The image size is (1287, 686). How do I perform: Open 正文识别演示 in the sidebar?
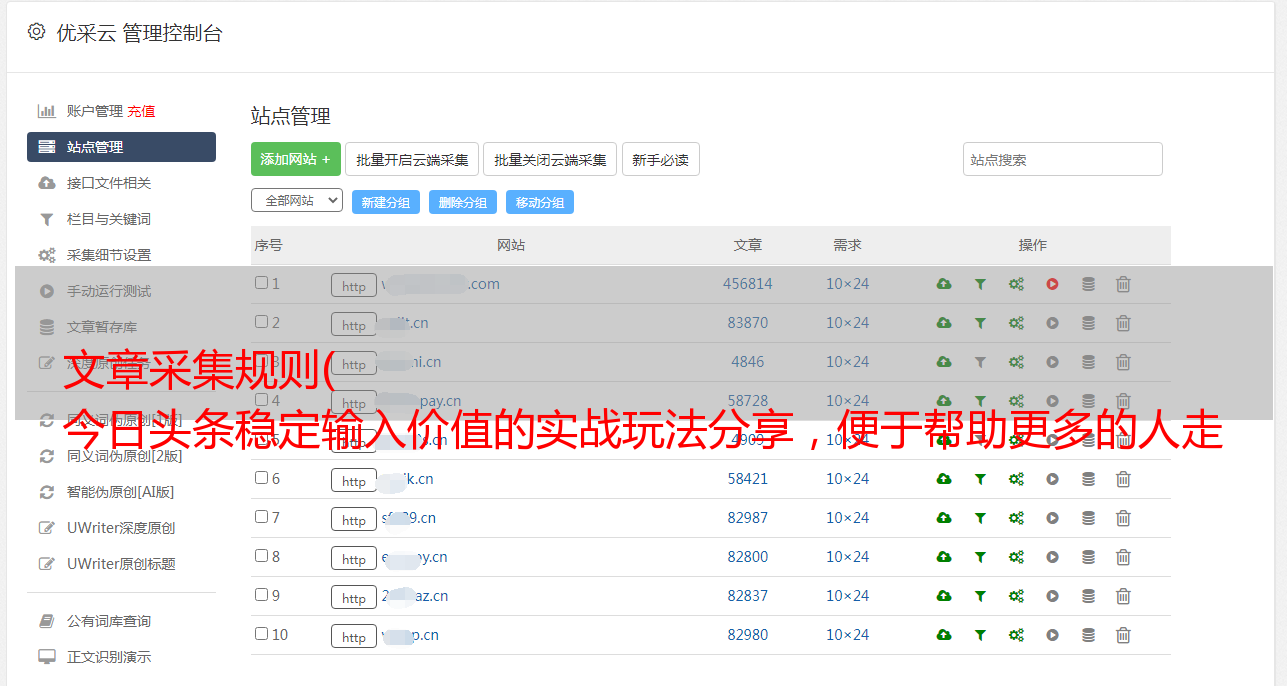(x=109, y=657)
